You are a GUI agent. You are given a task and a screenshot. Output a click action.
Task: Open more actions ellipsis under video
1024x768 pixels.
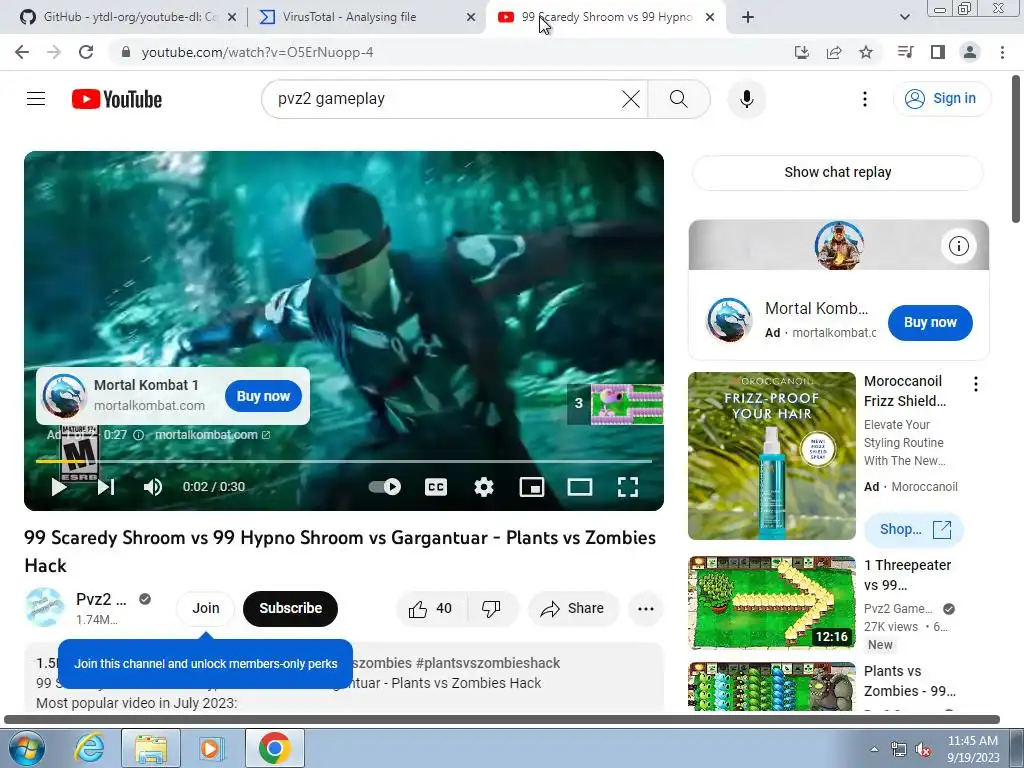coord(646,609)
